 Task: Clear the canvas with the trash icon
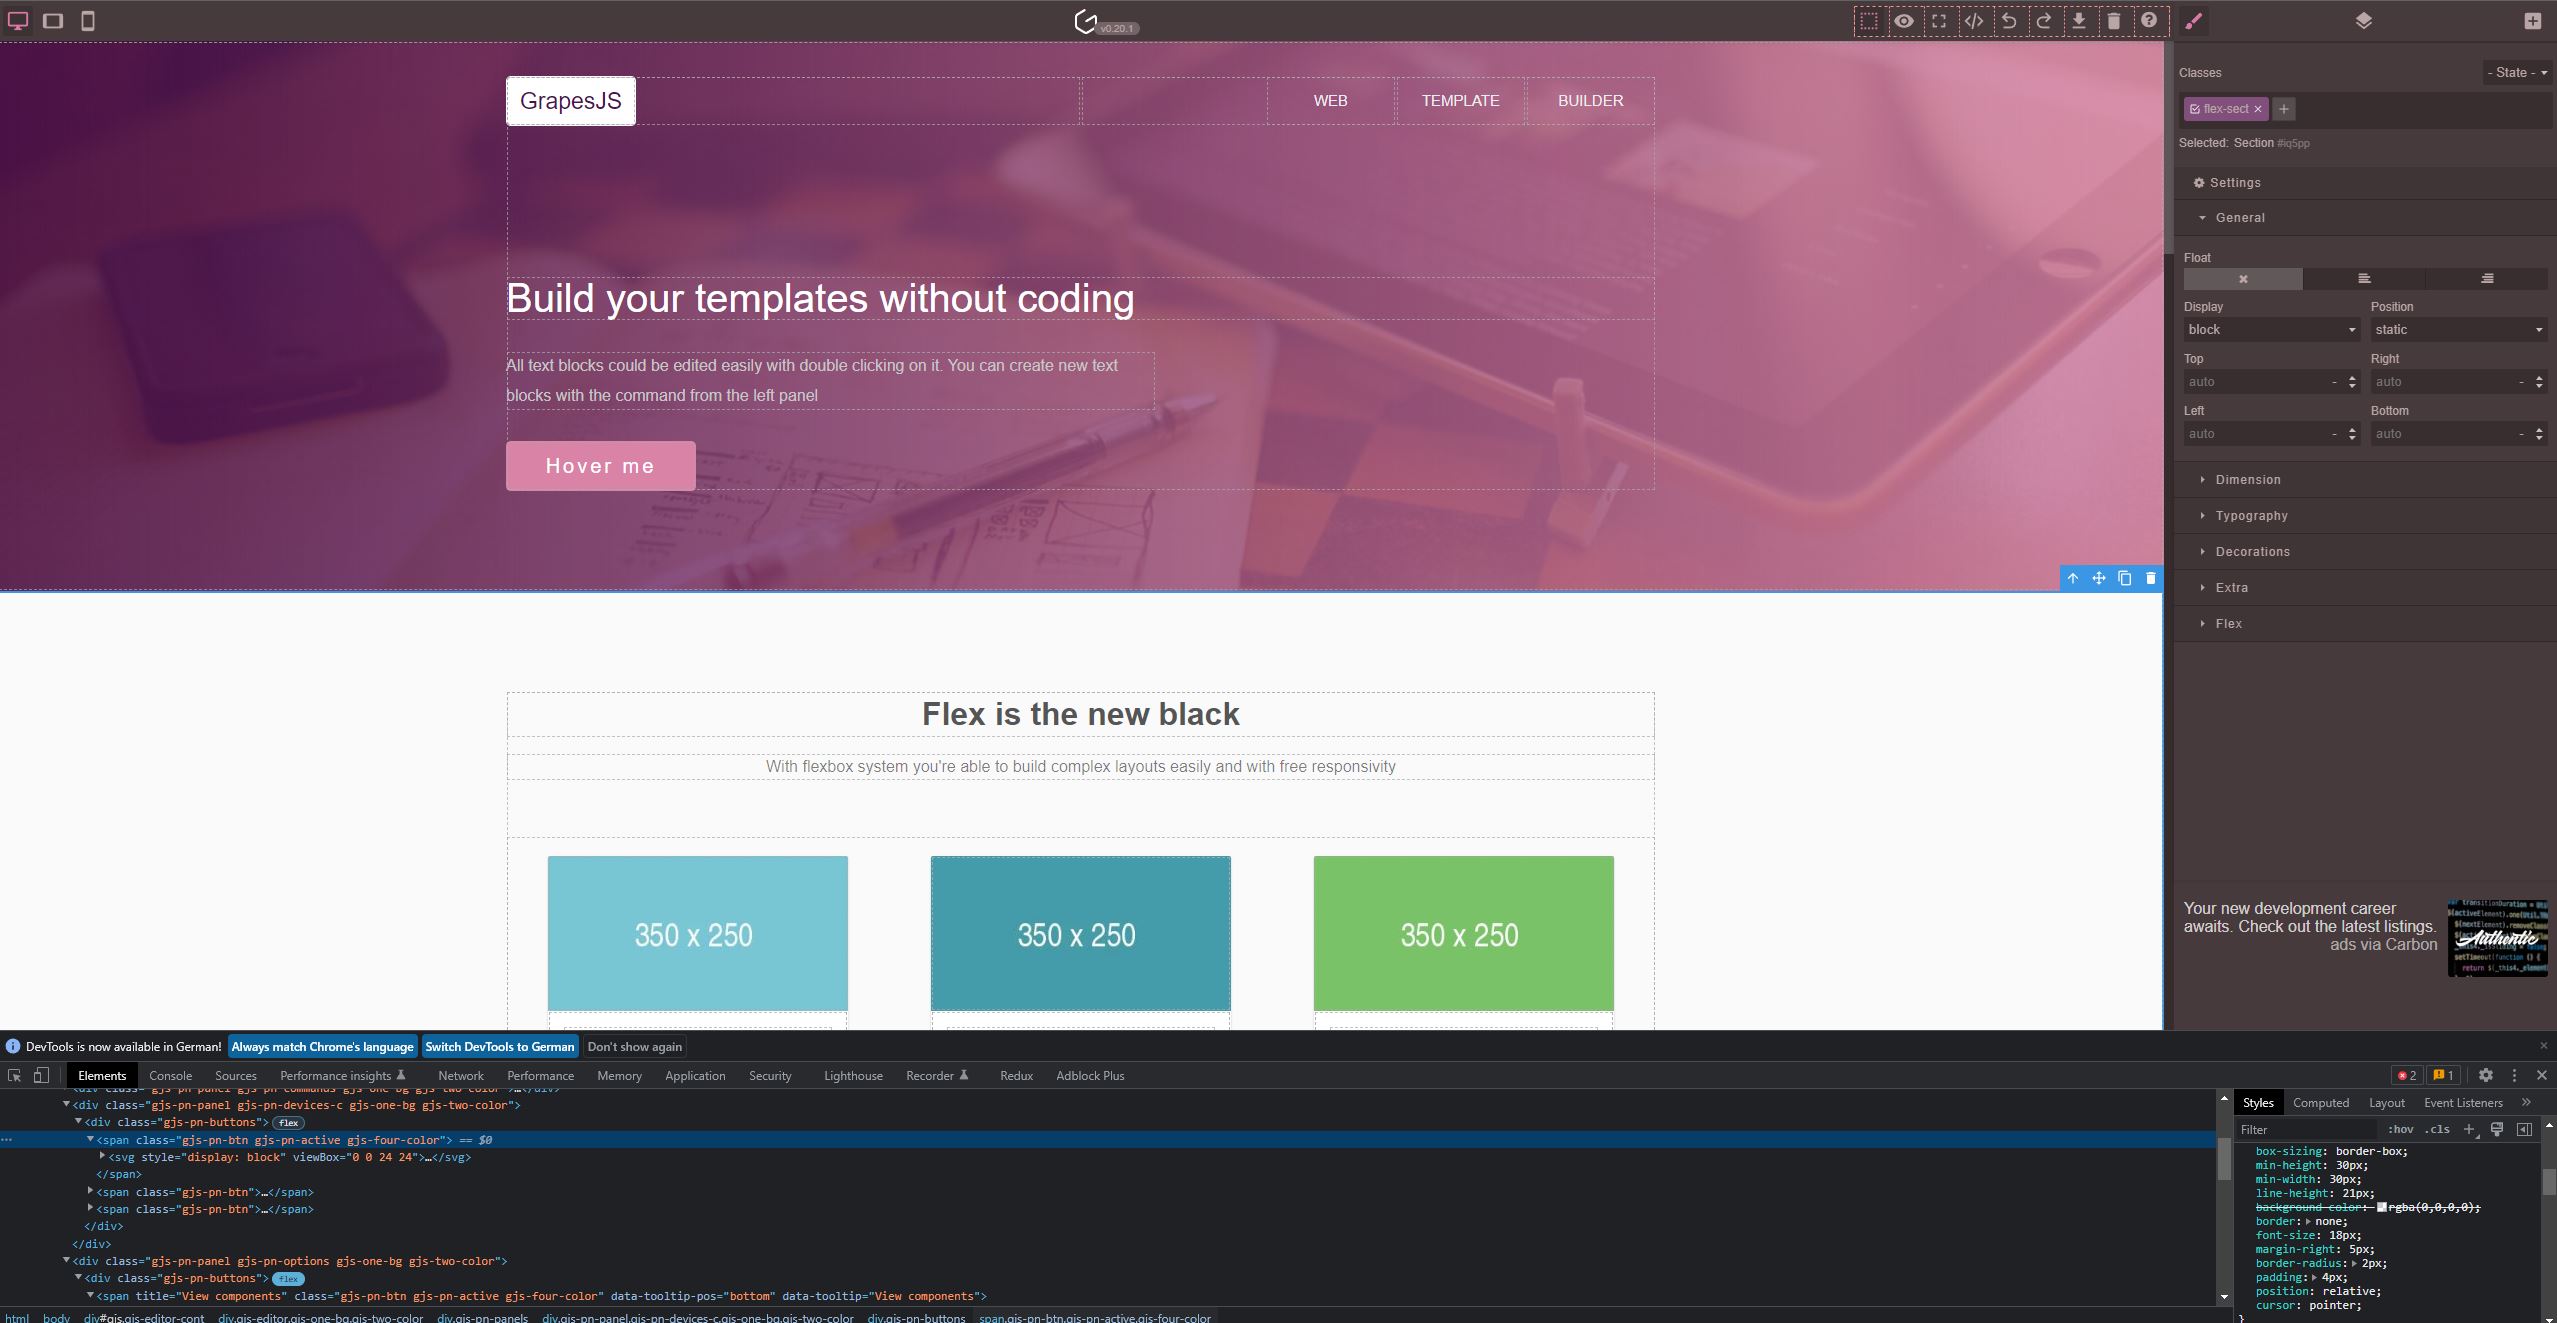[2114, 20]
